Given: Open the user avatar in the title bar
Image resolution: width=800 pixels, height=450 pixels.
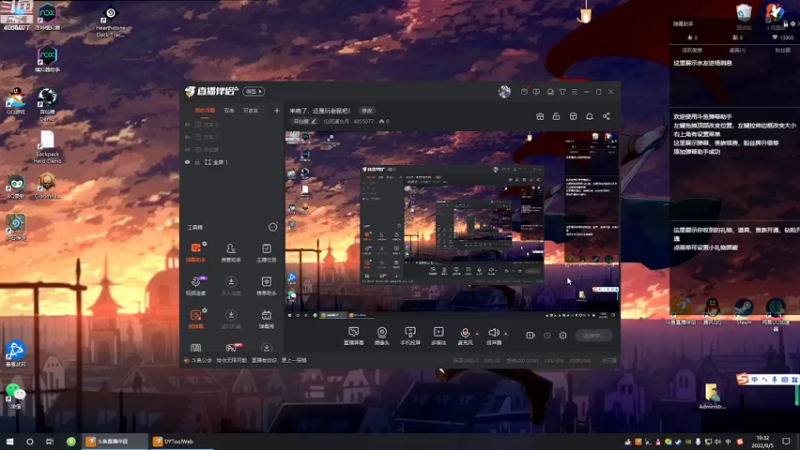Looking at the screenshot, I should tap(504, 91).
